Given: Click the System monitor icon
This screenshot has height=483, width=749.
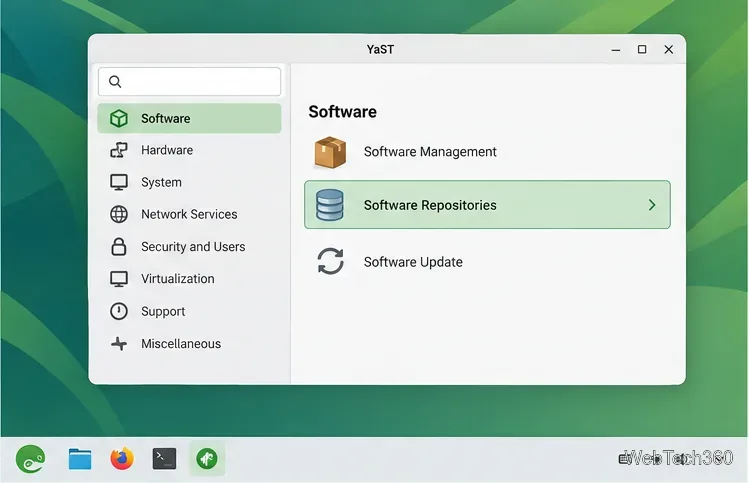Looking at the screenshot, I should pos(118,182).
